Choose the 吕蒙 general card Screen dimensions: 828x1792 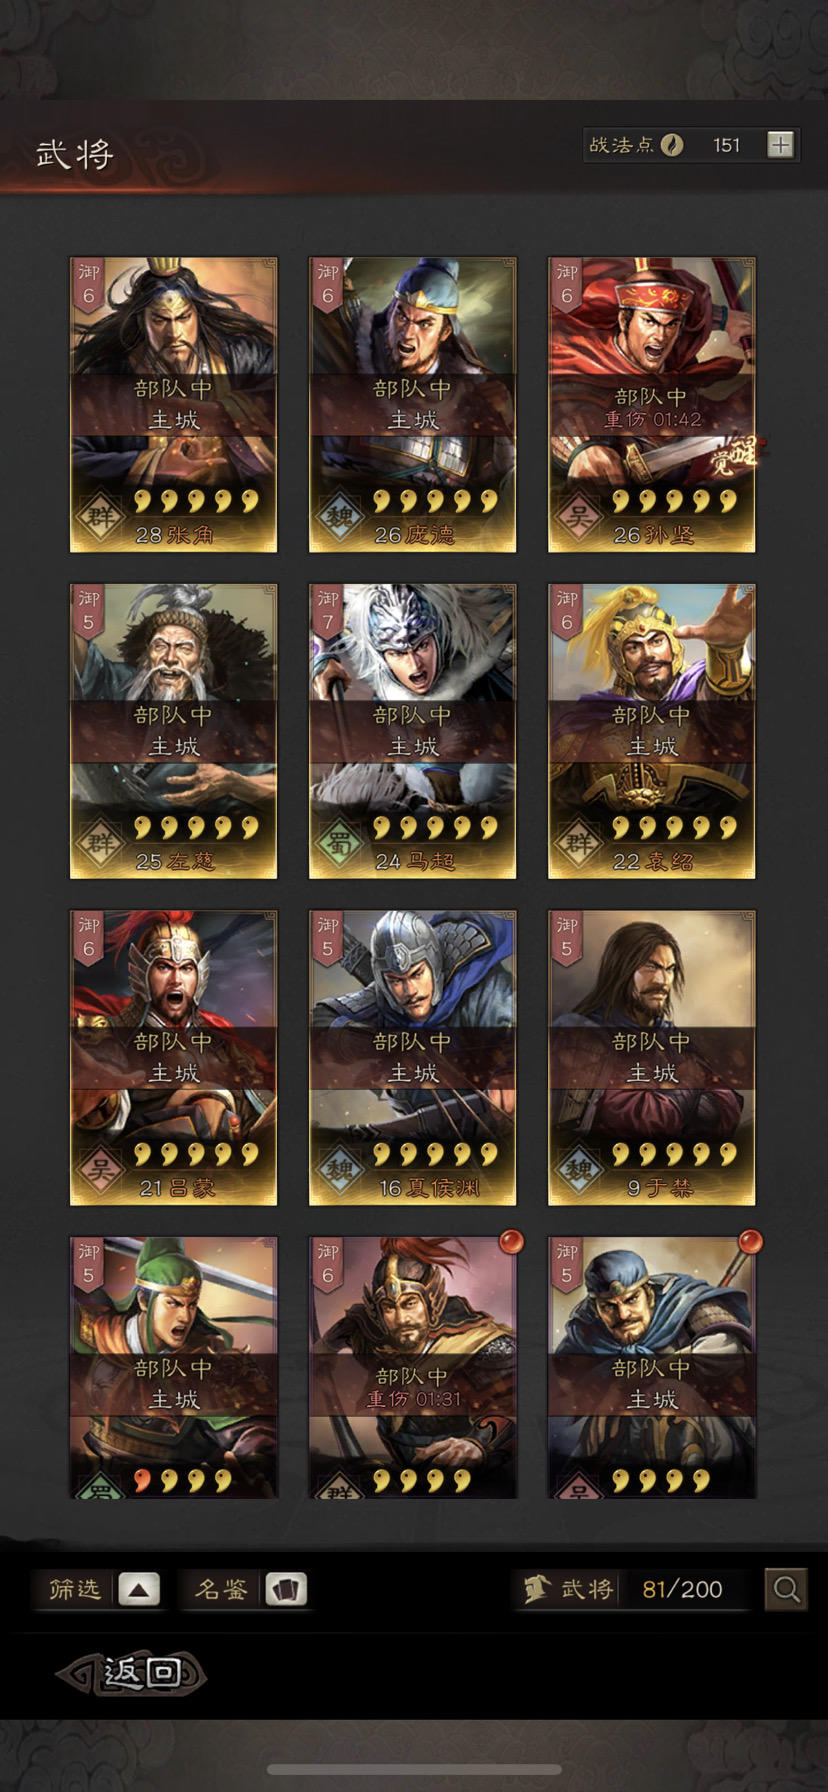(173, 1058)
